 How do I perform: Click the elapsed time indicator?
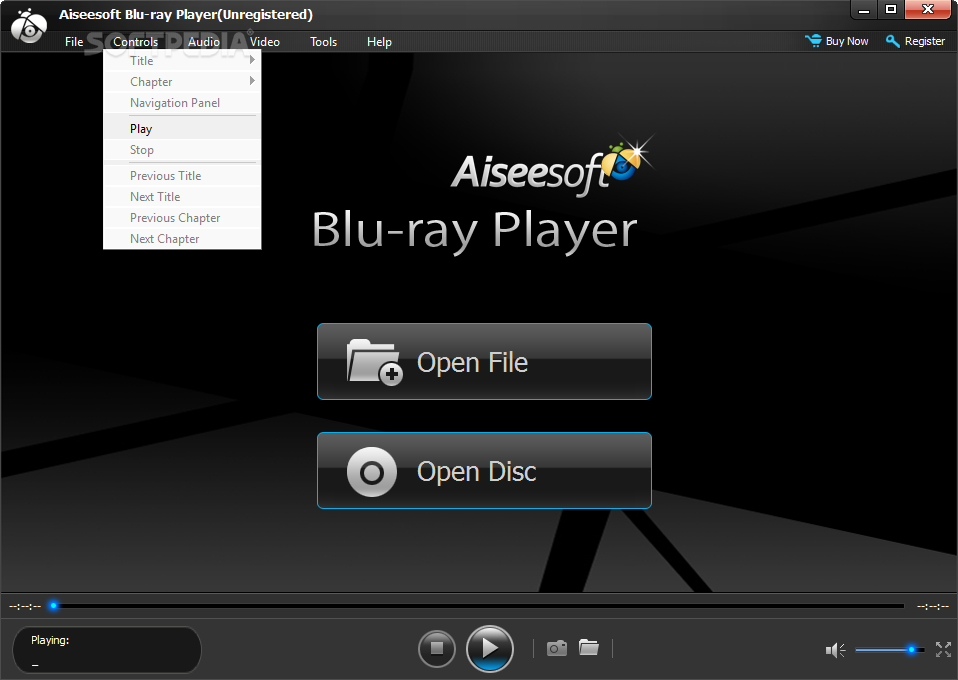(x=25, y=607)
